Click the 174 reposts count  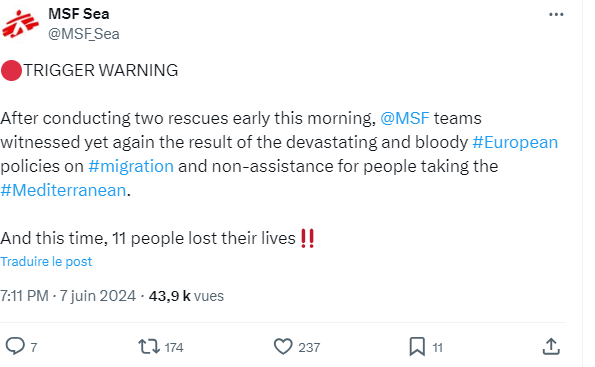tap(174, 348)
